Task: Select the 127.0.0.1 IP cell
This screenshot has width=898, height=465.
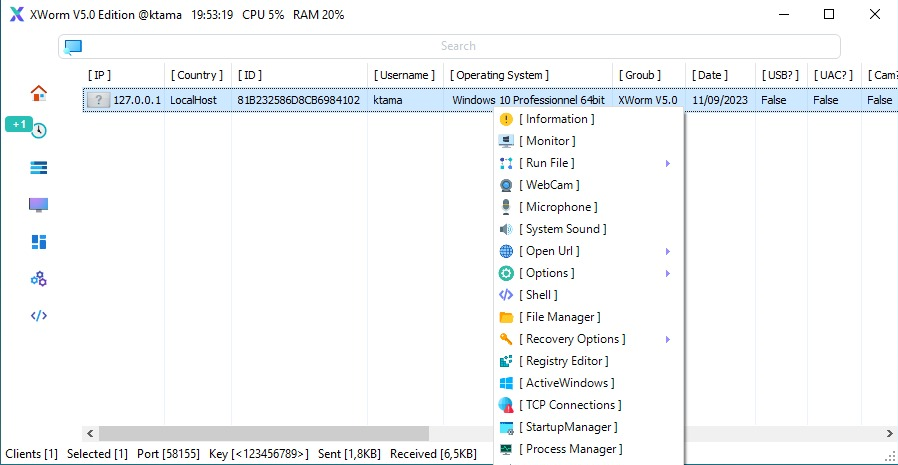Action: pos(137,100)
